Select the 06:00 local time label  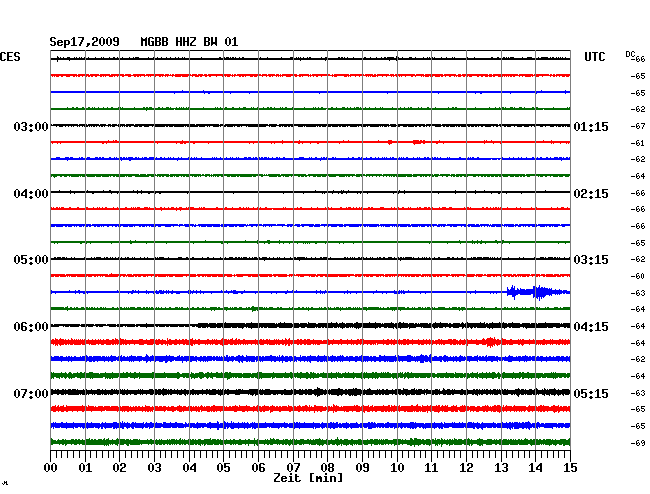(x=31, y=327)
